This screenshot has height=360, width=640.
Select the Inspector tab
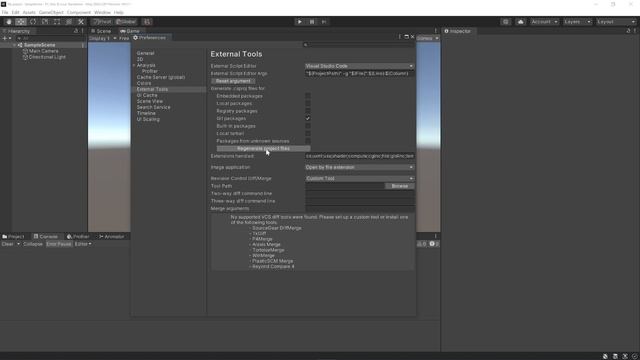(458, 31)
